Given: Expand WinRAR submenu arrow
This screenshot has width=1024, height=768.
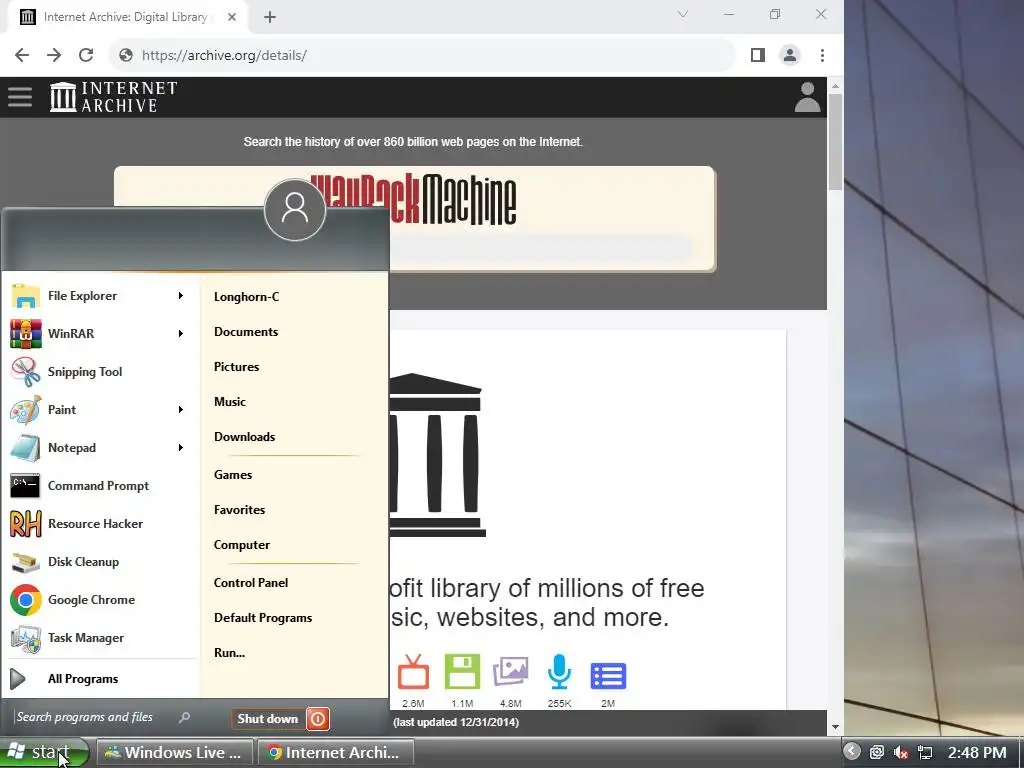Looking at the screenshot, I should point(180,334).
